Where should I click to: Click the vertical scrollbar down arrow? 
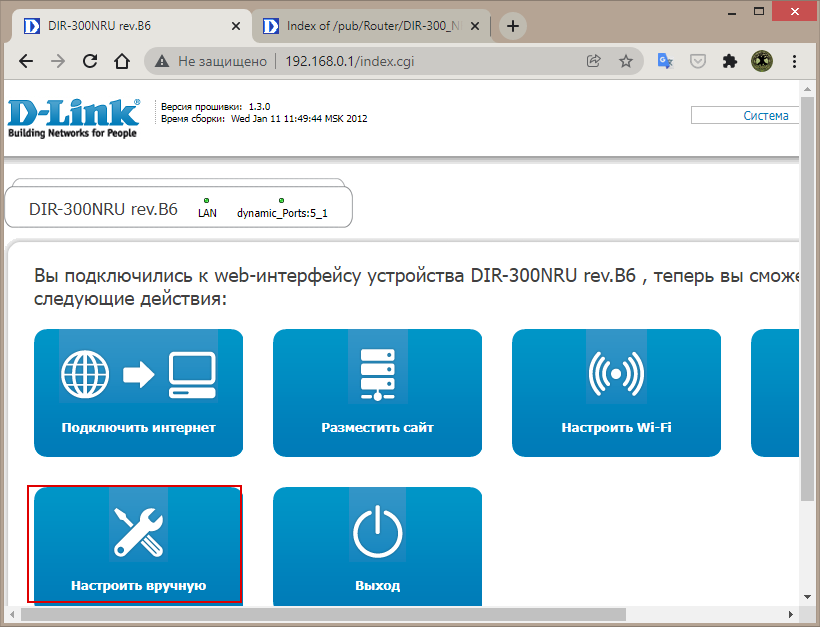click(x=807, y=597)
